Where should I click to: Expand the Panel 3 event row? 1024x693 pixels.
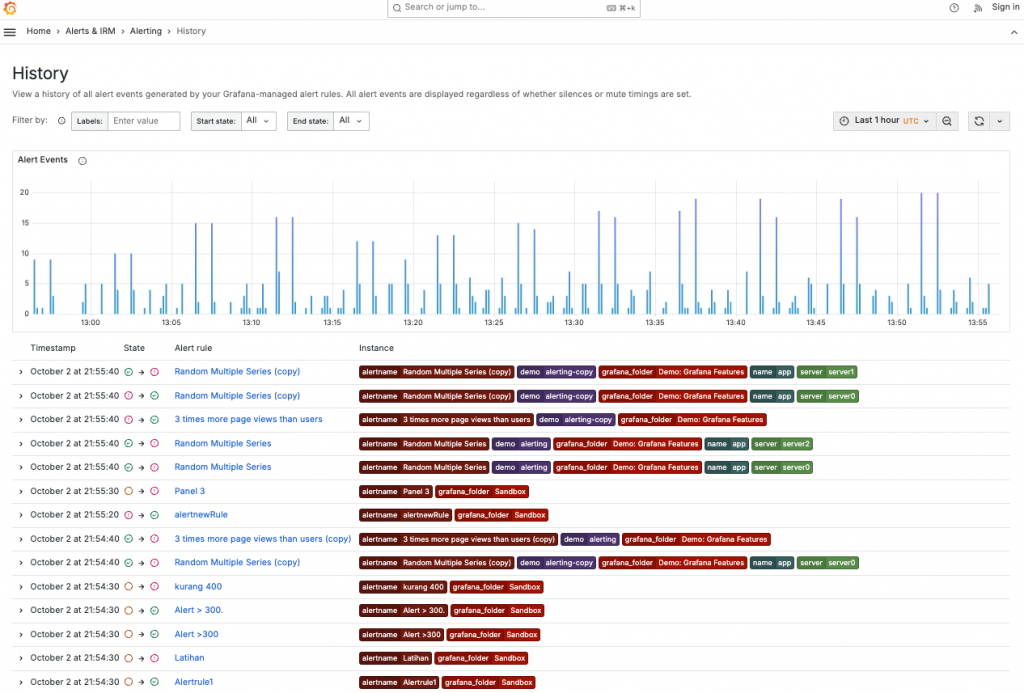coord(21,492)
